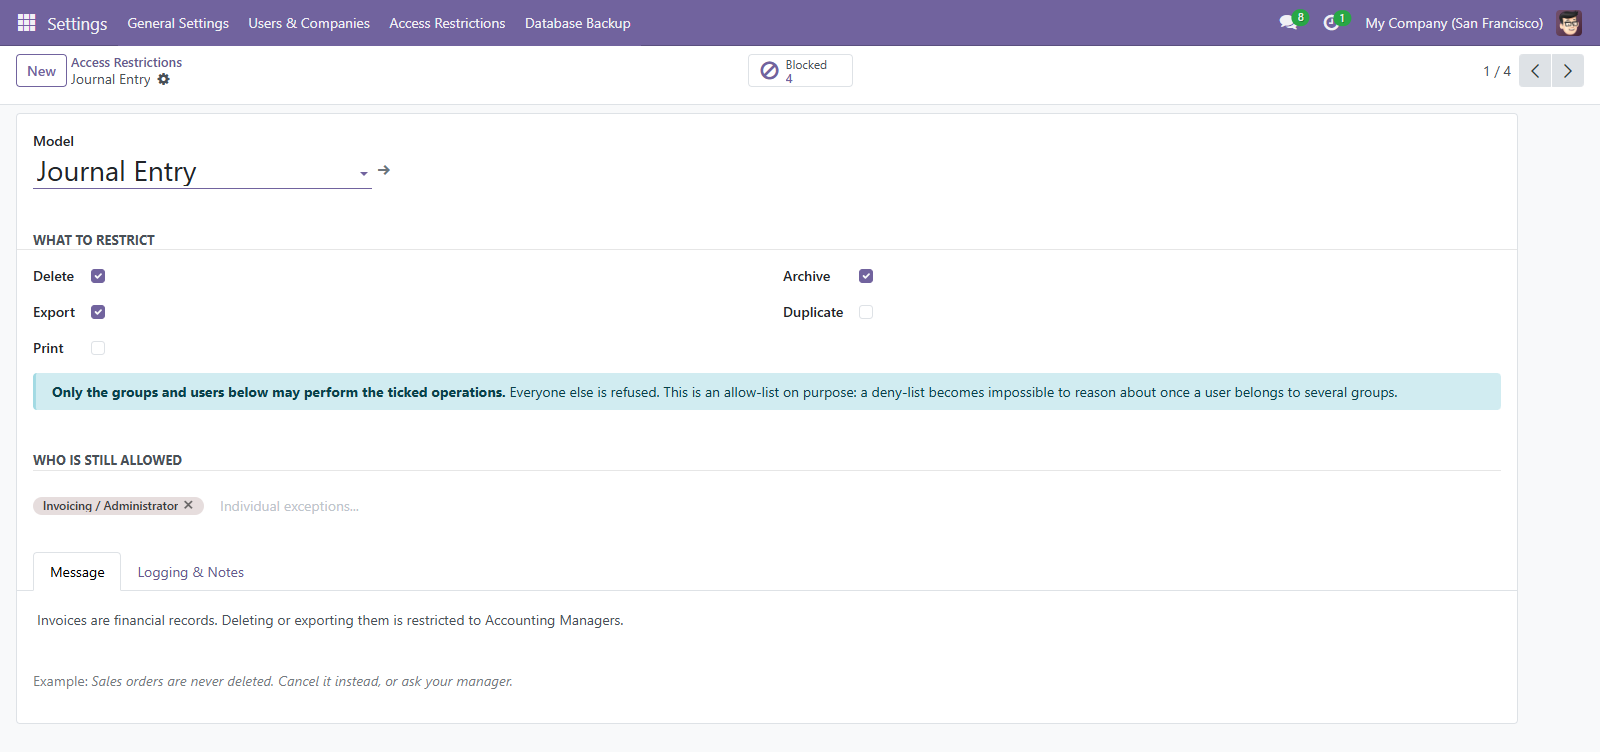This screenshot has width=1600, height=752.
Task: Open the conversations chat bubble icon
Action: click(x=1288, y=22)
